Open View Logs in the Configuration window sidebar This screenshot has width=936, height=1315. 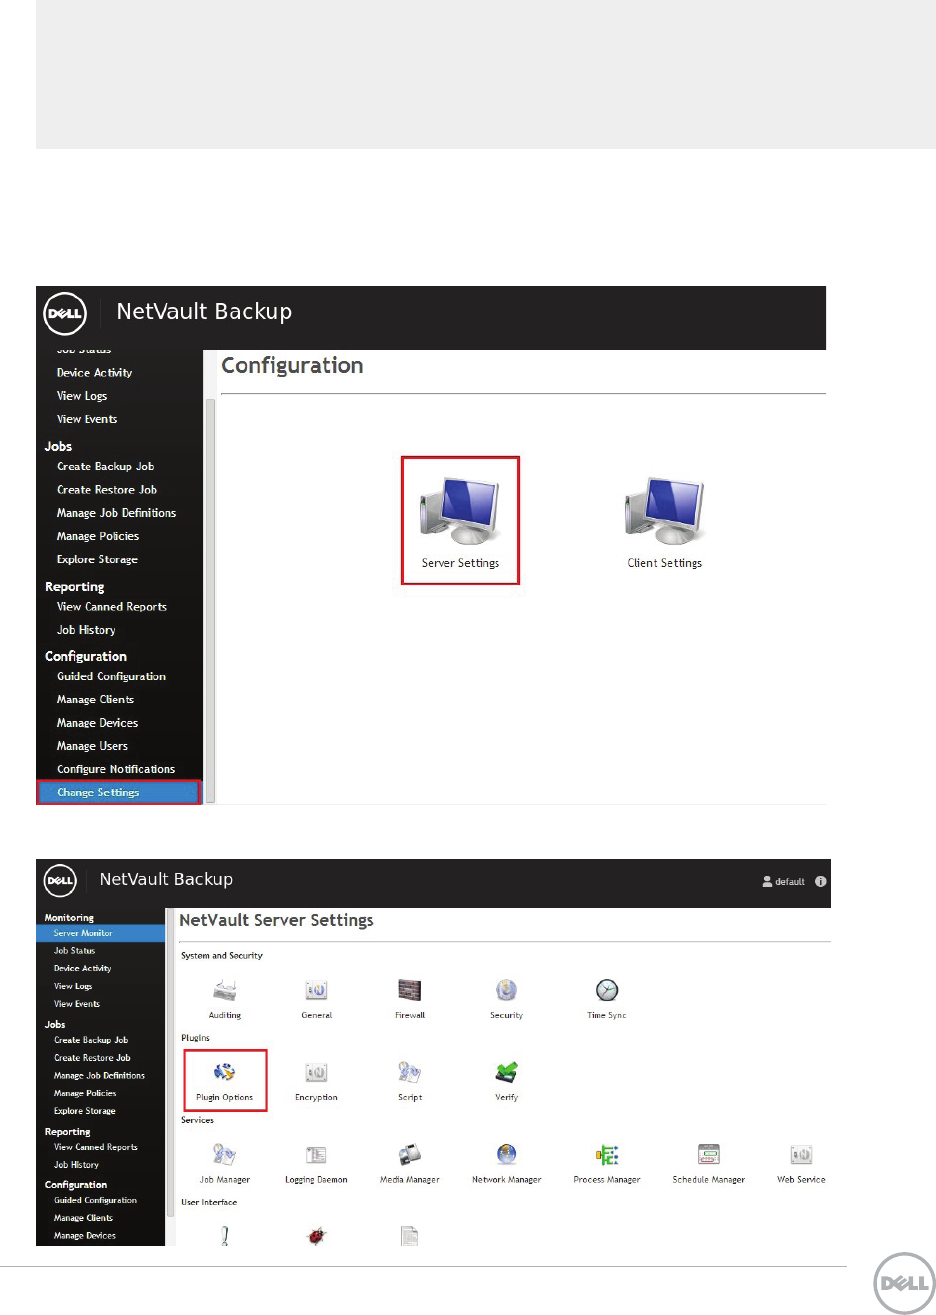point(82,396)
